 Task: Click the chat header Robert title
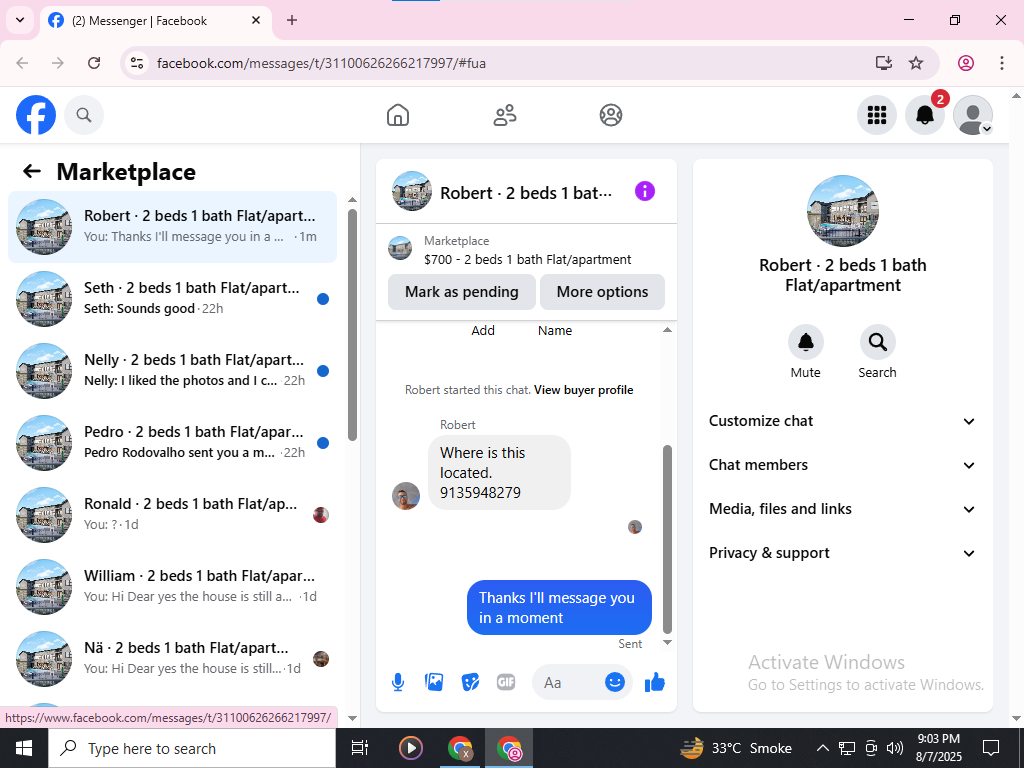click(526, 193)
